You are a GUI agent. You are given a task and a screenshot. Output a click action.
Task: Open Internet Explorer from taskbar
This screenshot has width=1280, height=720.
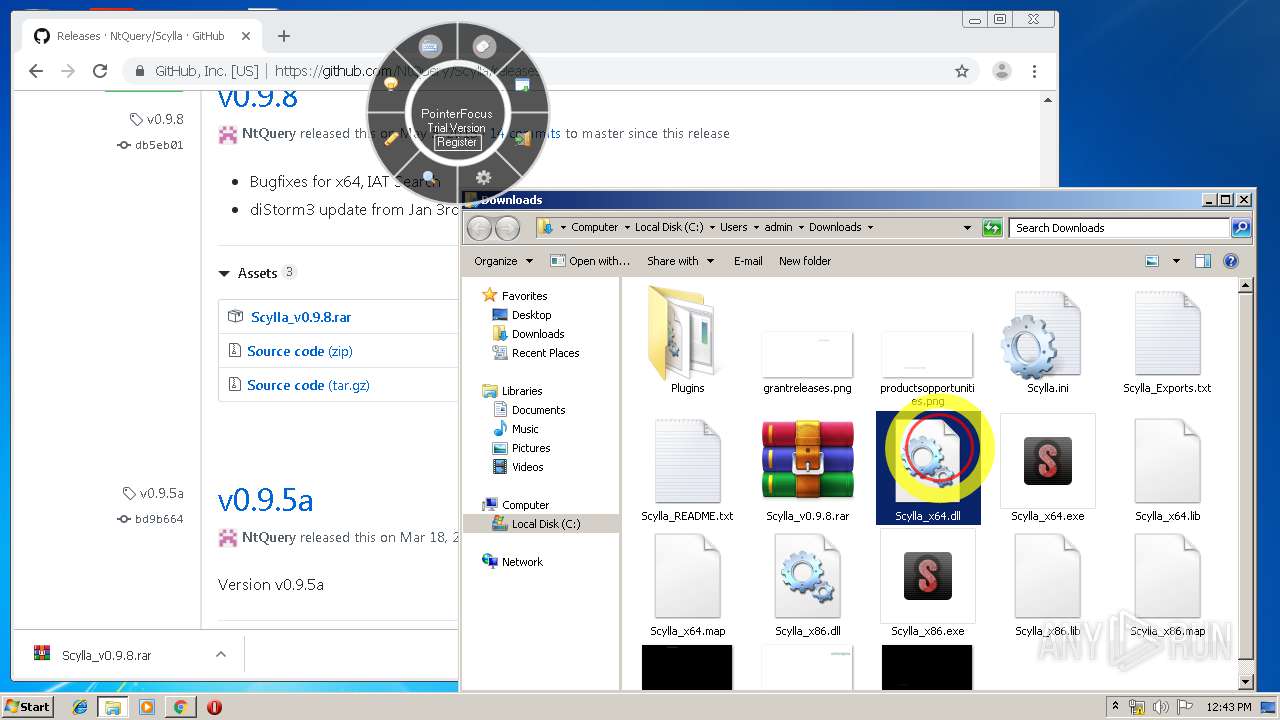click(80, 707)
